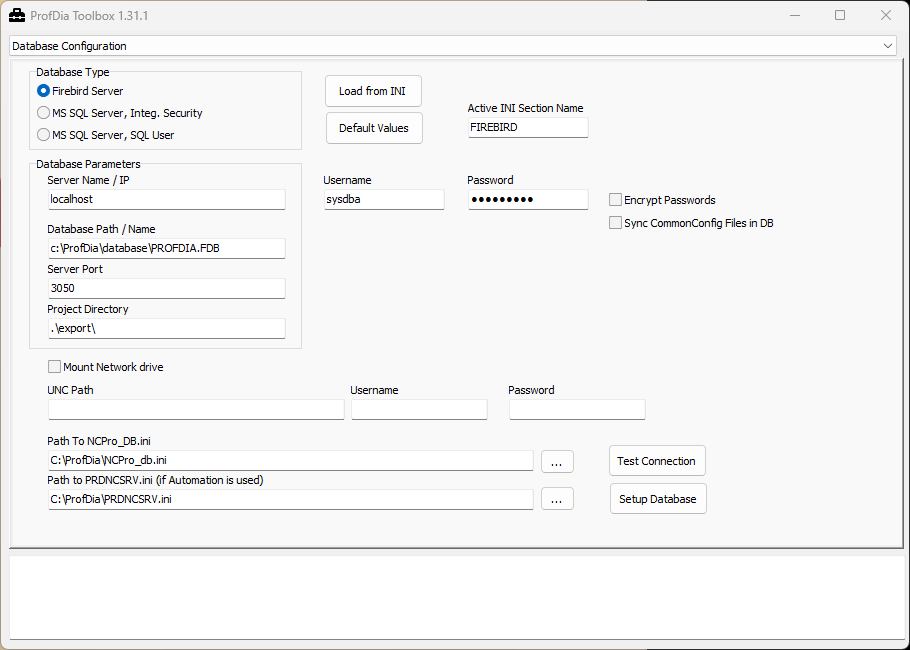Focus the Database Path / Name field
Screen dimensions: 910x650
click(166, 248)
